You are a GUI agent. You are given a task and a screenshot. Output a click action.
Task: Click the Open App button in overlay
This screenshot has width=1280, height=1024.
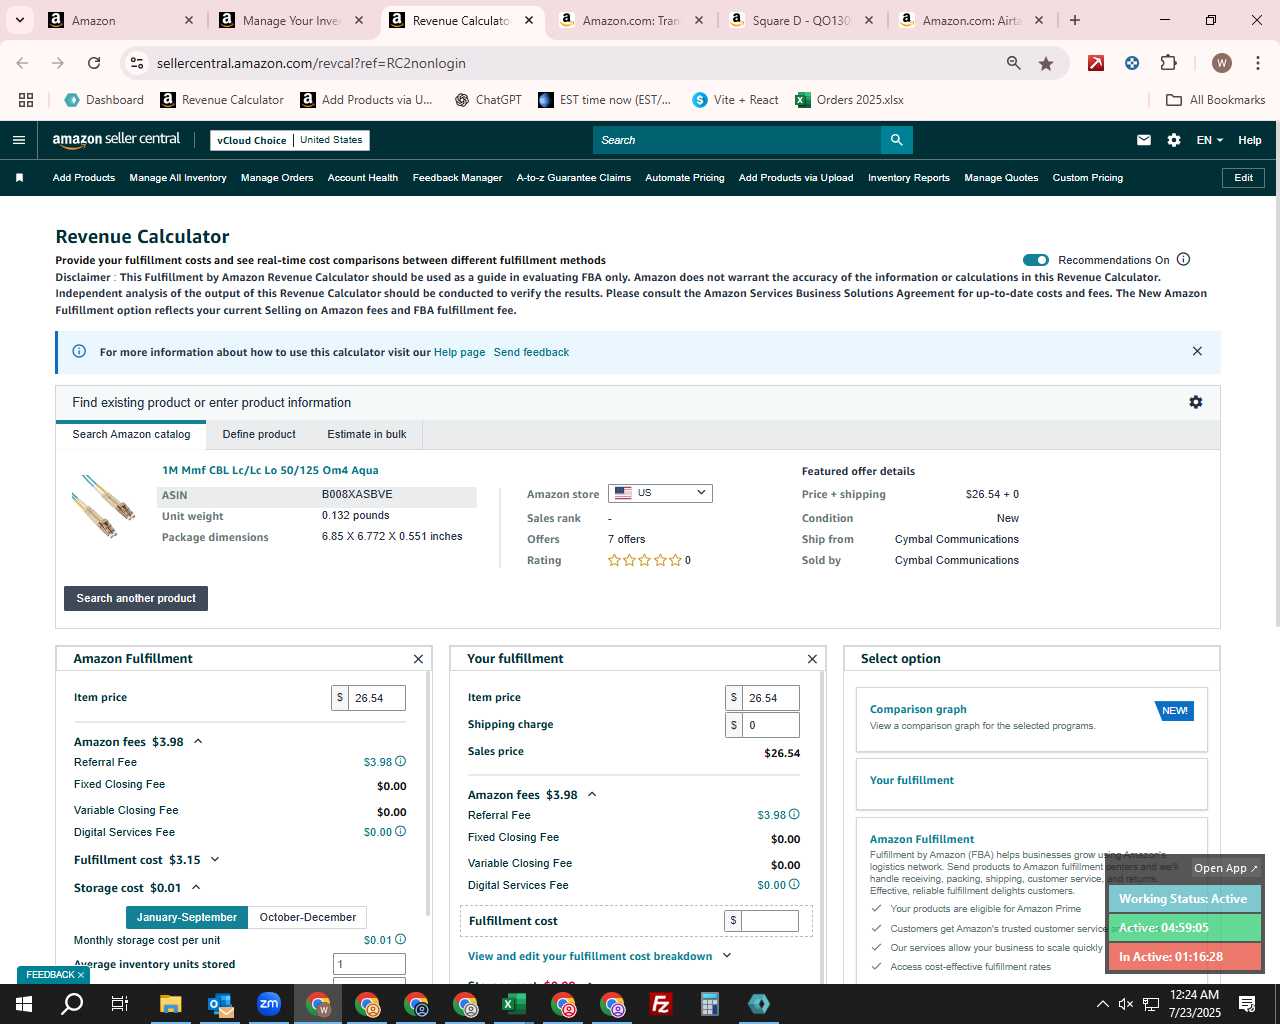(1225, 868)
